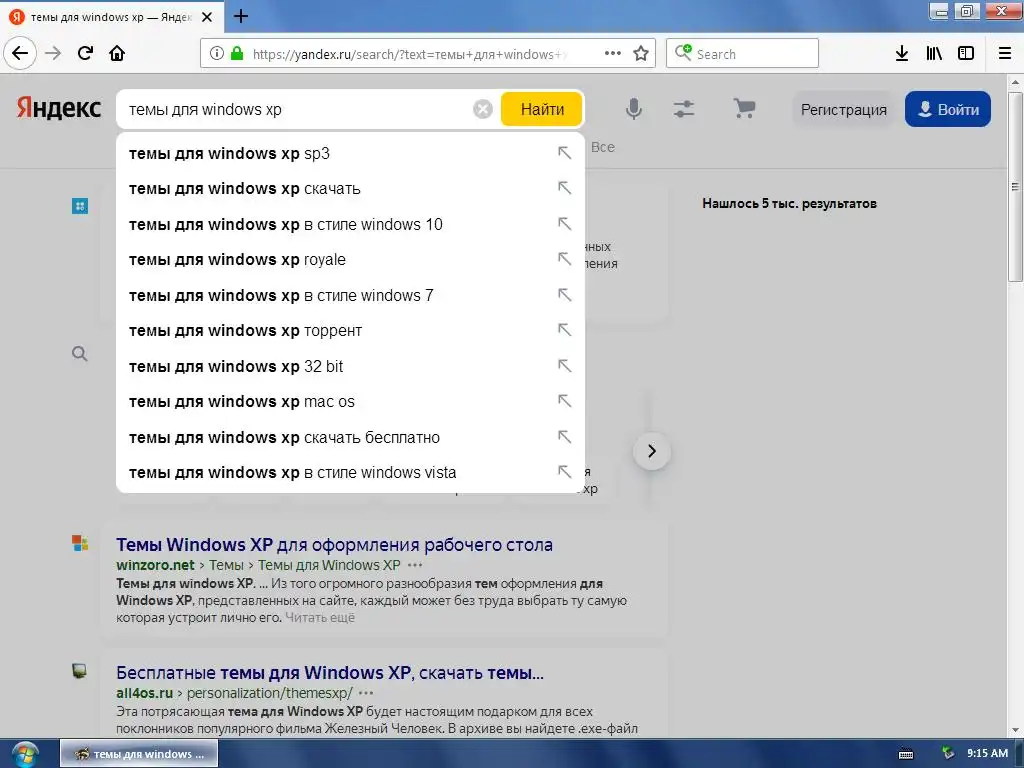Image resolution: width=1024 pixels, height=768 pixels.
Task: Open the Downloads arrow icon
Action: pos(902,53)
